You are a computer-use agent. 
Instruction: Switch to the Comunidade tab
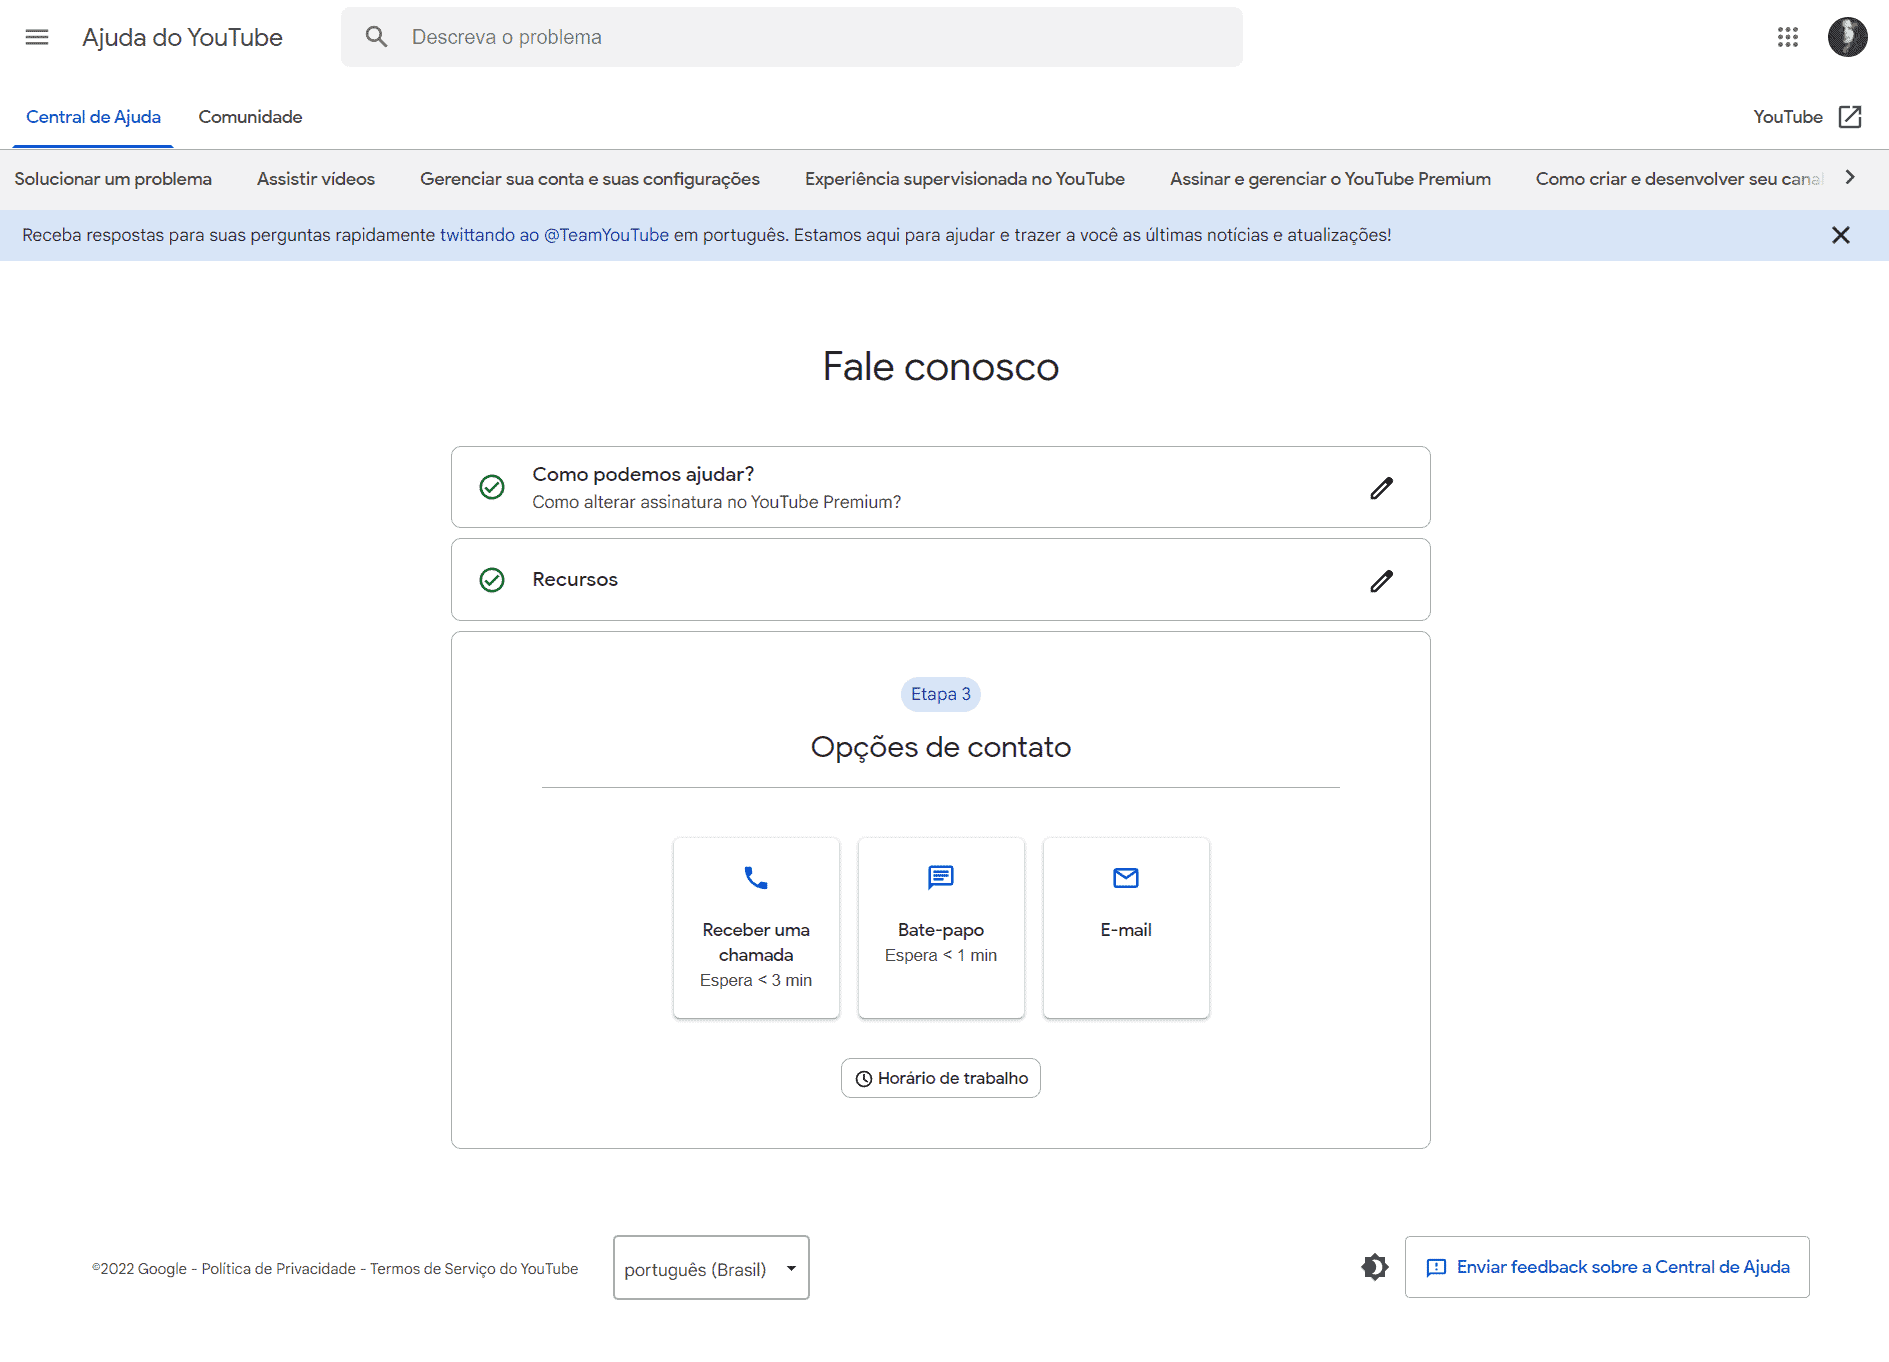tap(250, 117)
